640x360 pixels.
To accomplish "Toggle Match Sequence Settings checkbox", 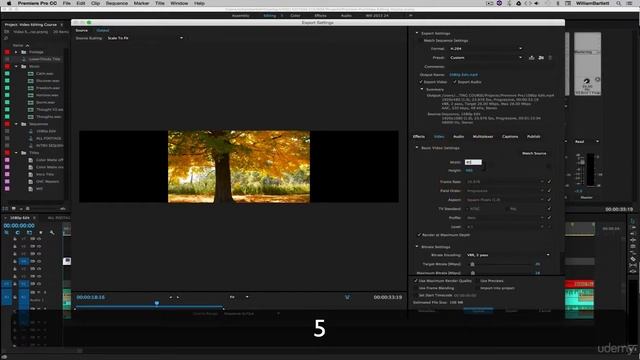I will 420,40.
